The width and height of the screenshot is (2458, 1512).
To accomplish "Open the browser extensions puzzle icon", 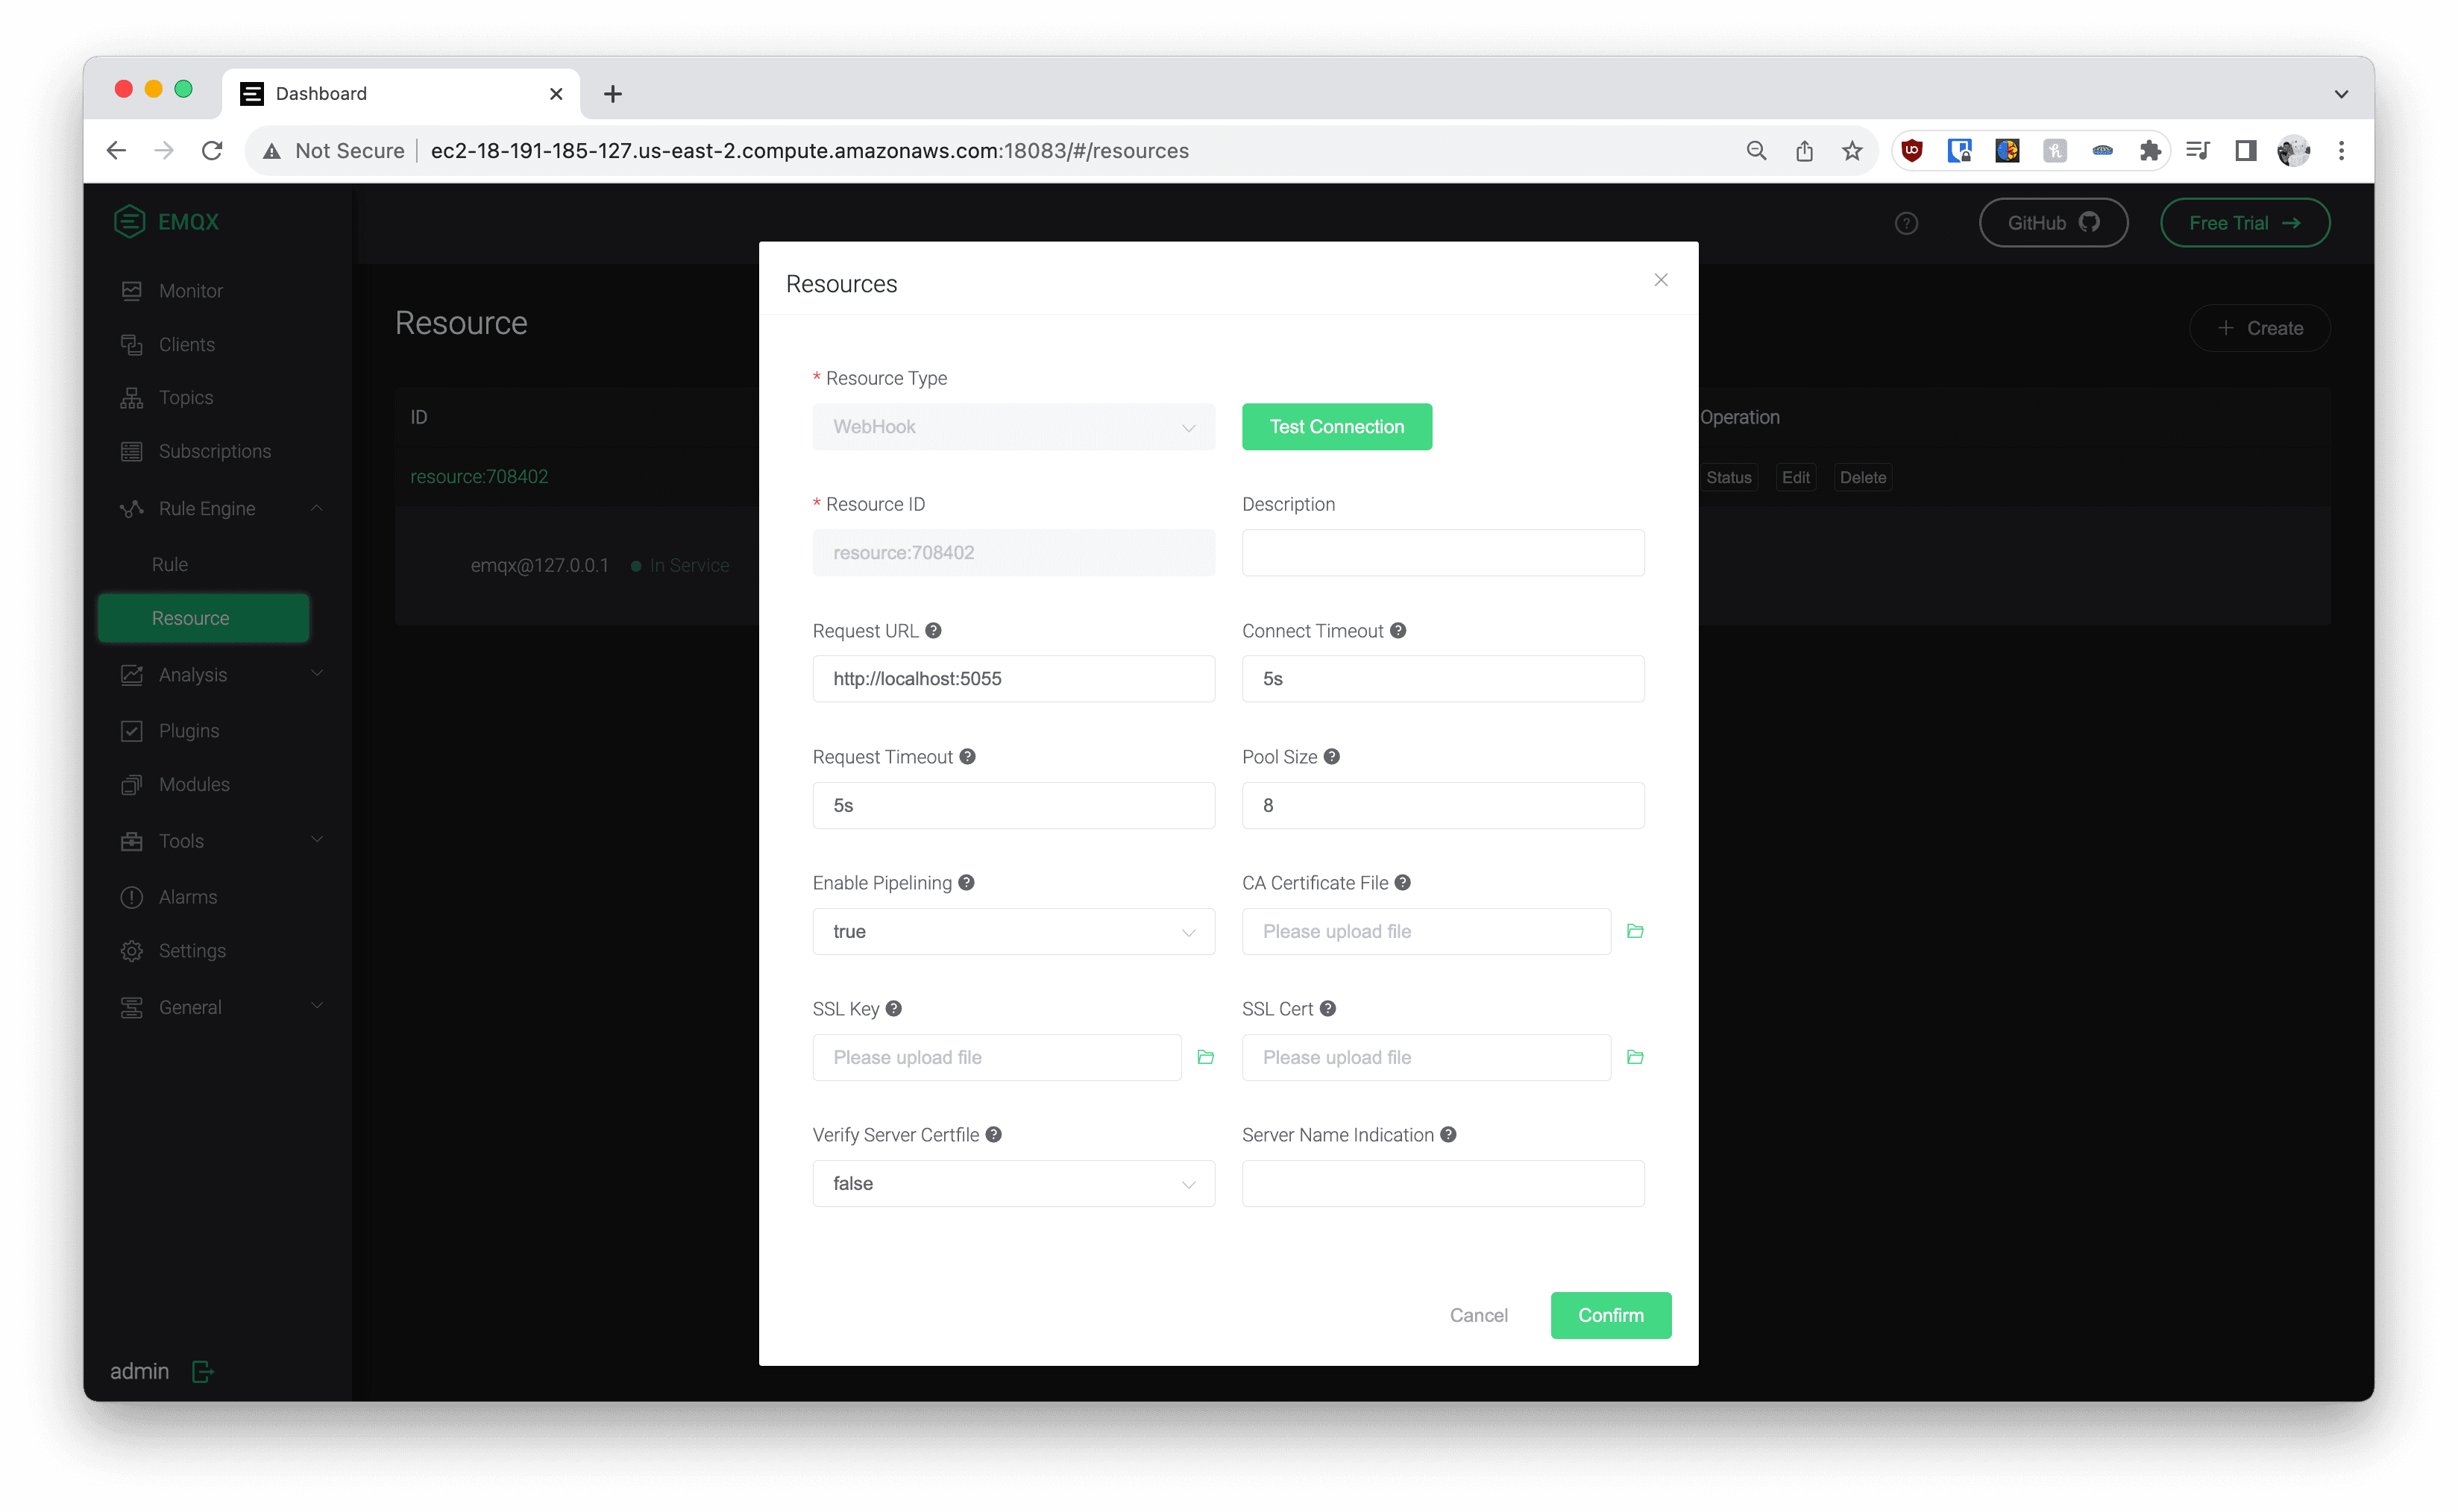I will click(2150, 150).
